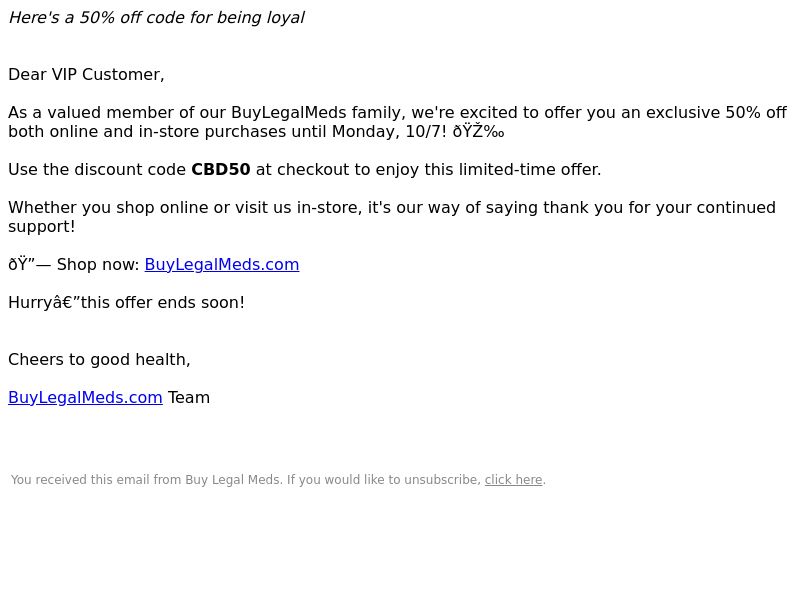Click the exclusive 50% off phrase
The height and width of the screenshot is (600, 800).
click(716, 113)
